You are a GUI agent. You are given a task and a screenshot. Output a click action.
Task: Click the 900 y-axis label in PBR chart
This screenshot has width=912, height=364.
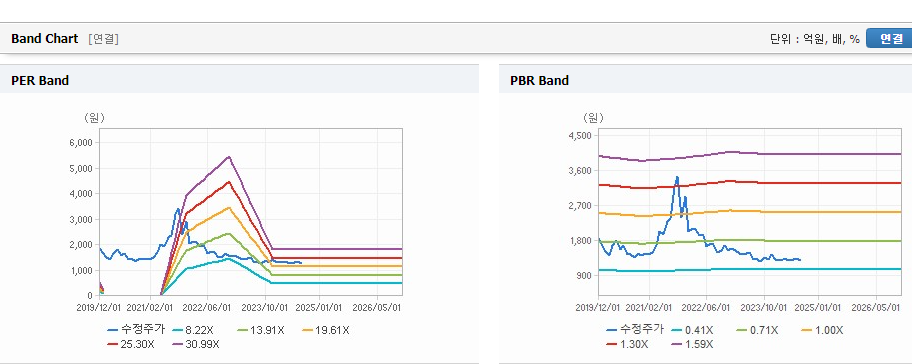[x=585, y=275]
